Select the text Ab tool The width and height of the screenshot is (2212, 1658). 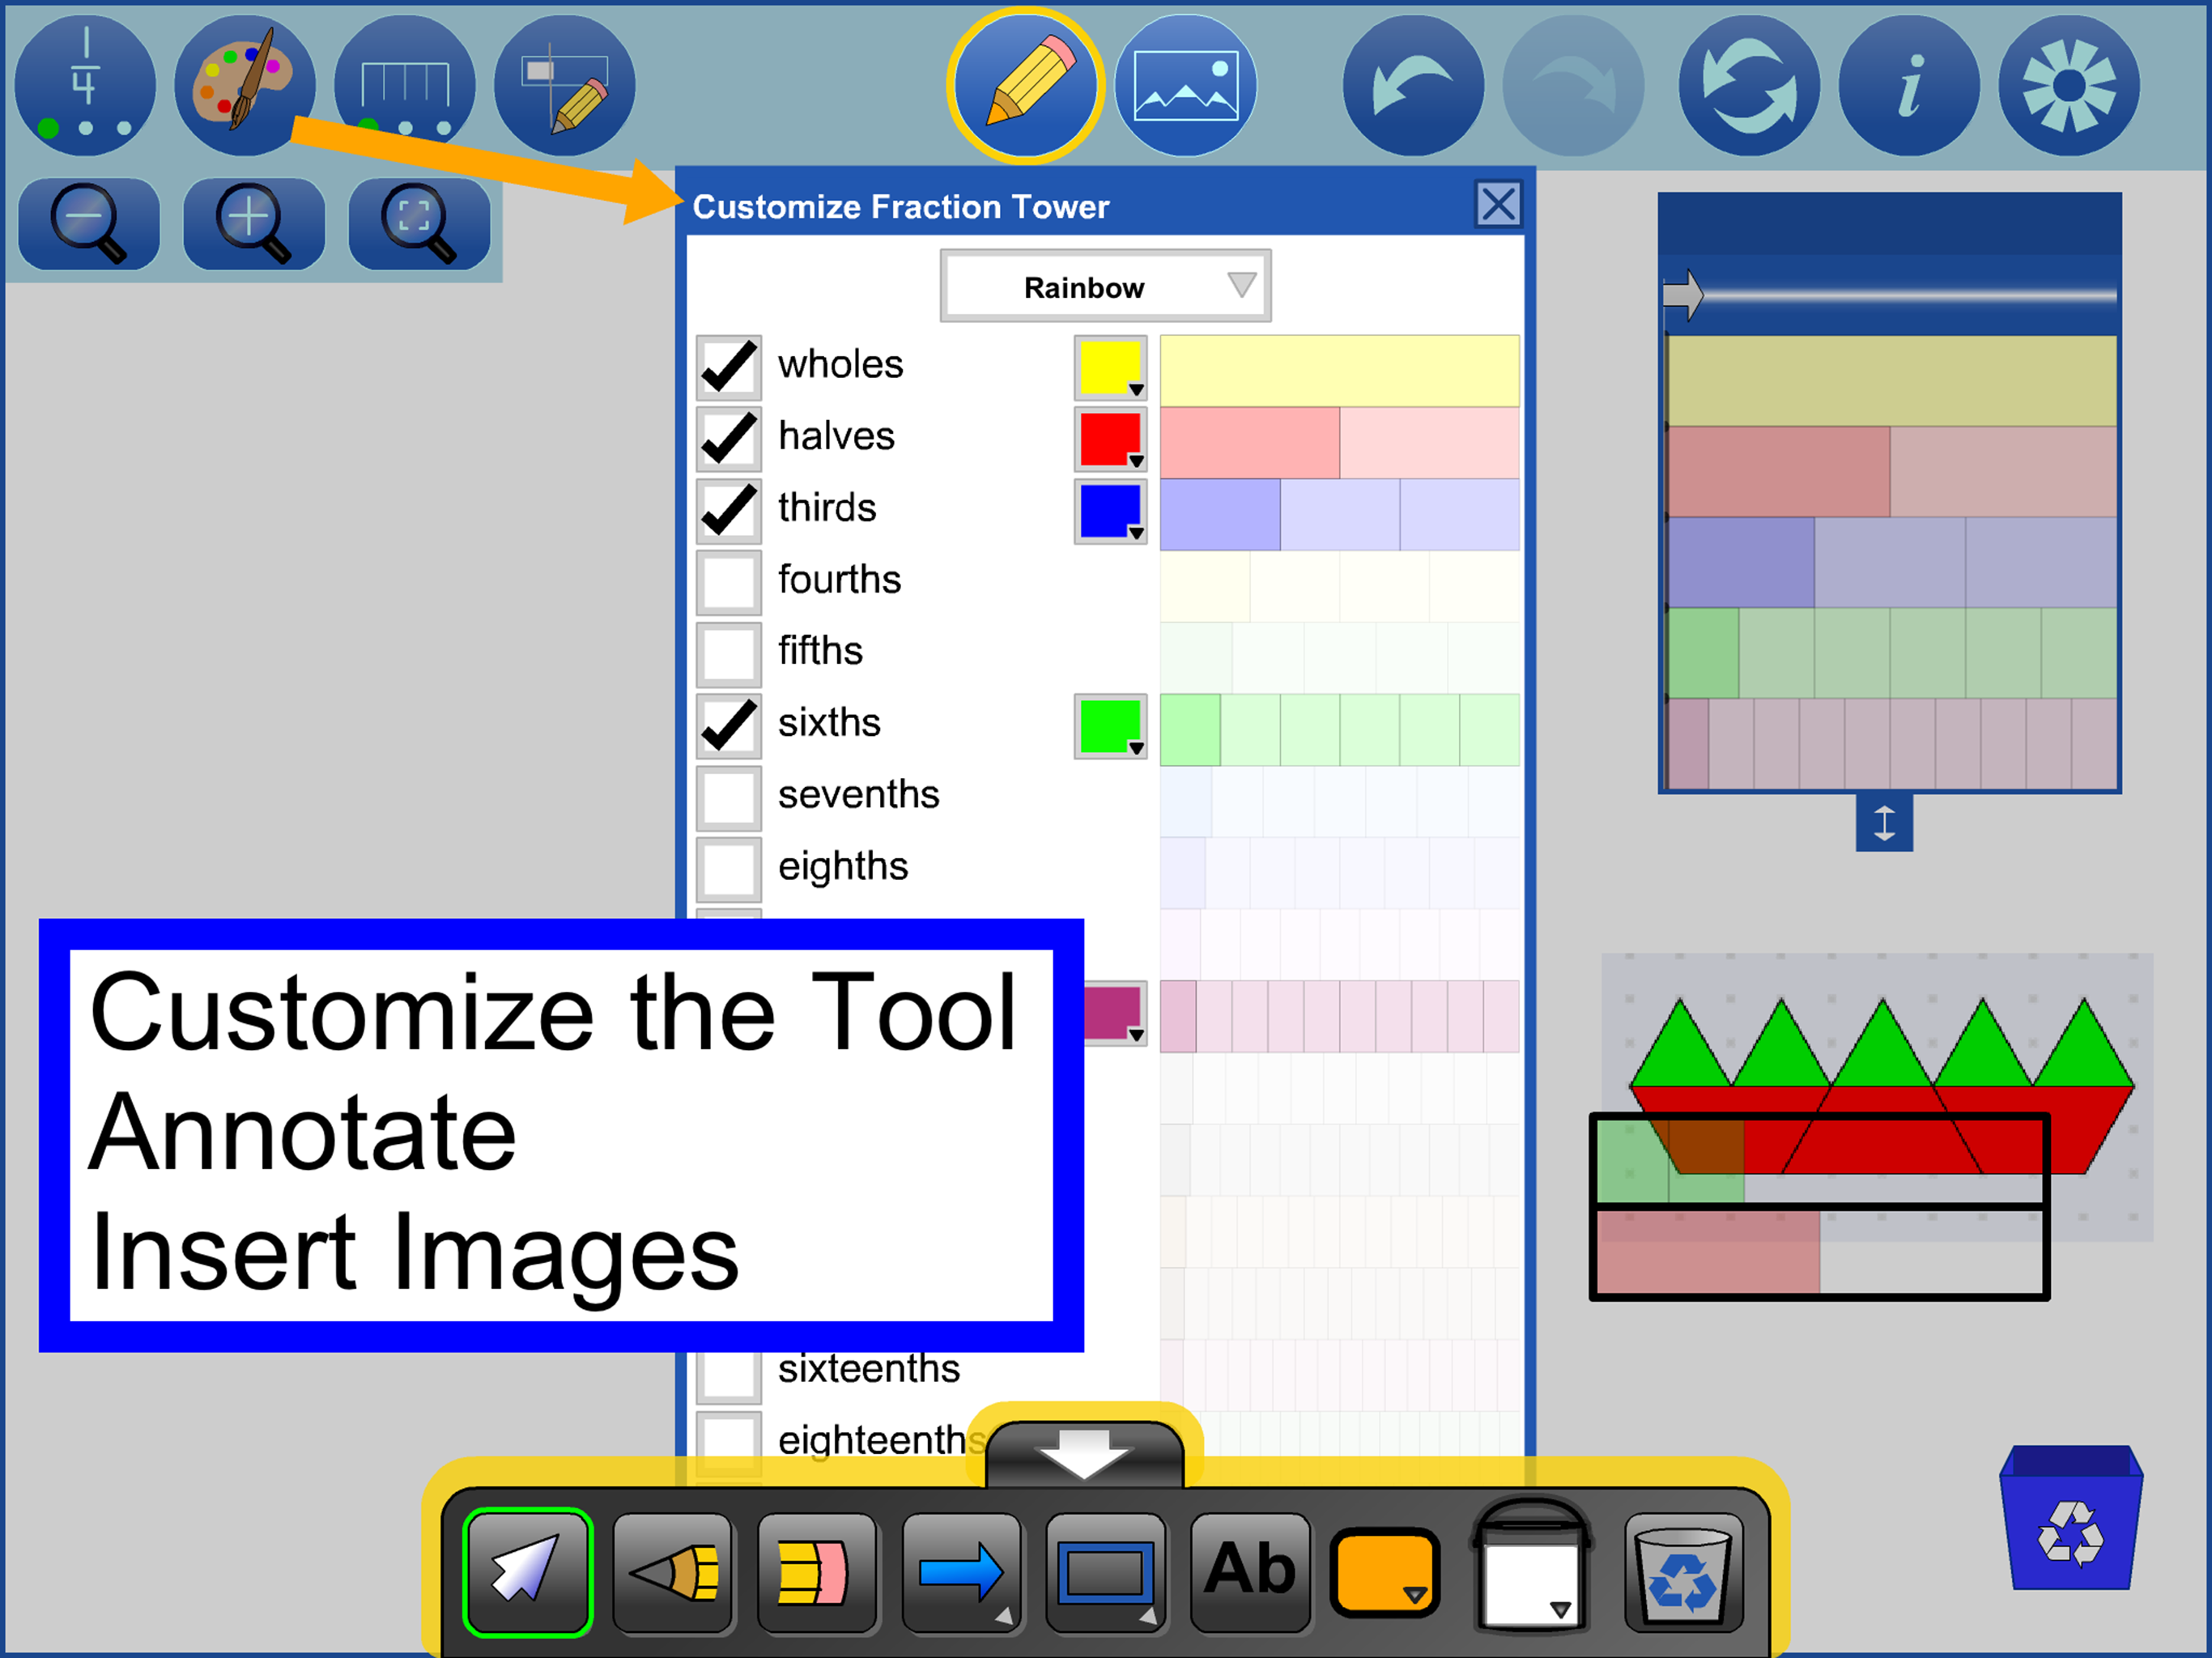point(1250,1572)
